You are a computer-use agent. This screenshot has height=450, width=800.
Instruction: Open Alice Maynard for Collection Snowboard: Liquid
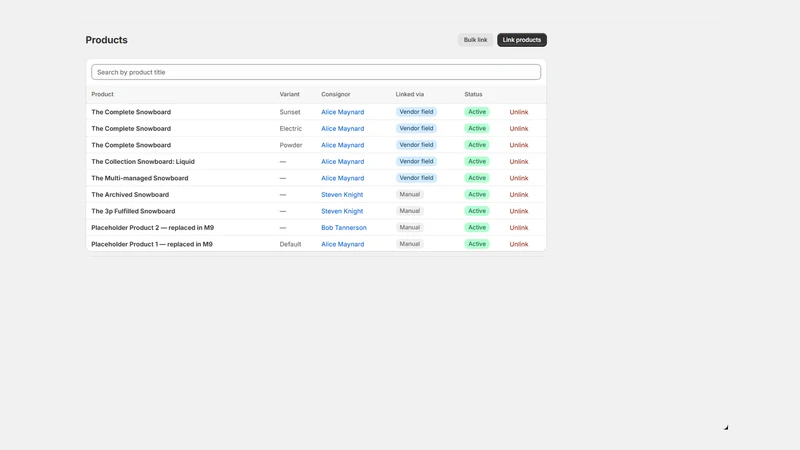(342, 162)
